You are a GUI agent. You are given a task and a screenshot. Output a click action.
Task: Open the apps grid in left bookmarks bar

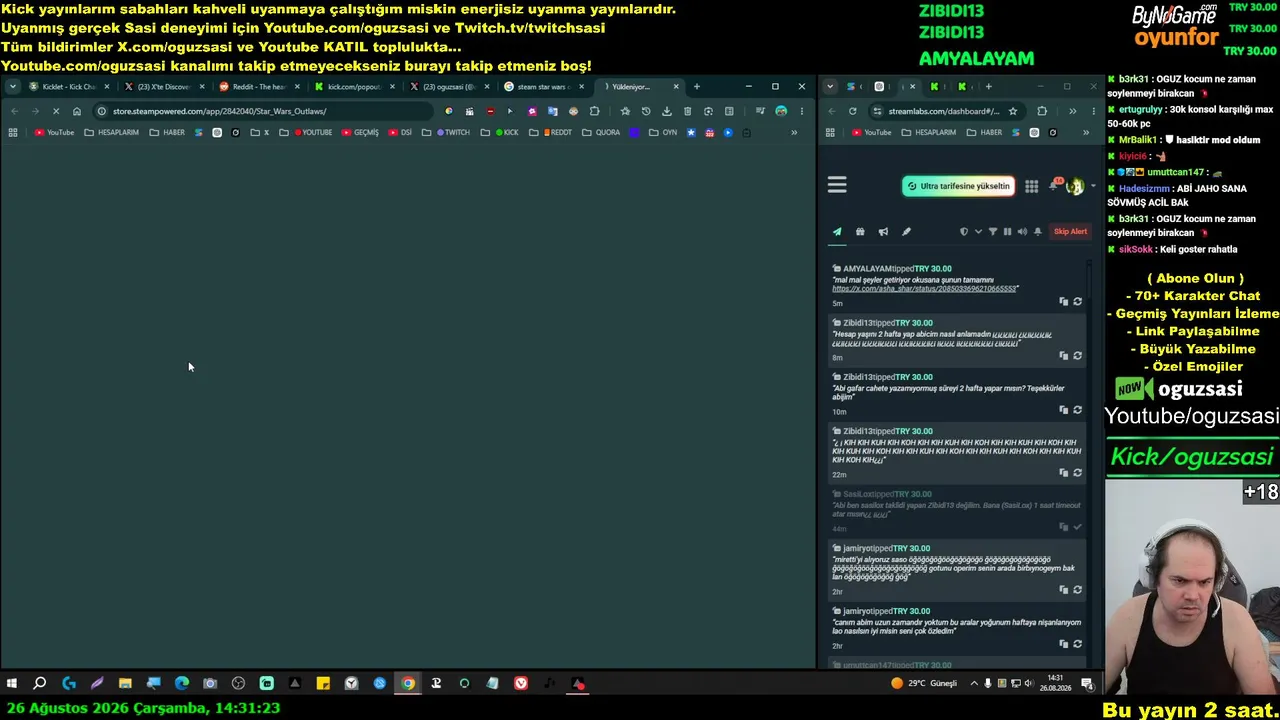[x=13, y=132]
